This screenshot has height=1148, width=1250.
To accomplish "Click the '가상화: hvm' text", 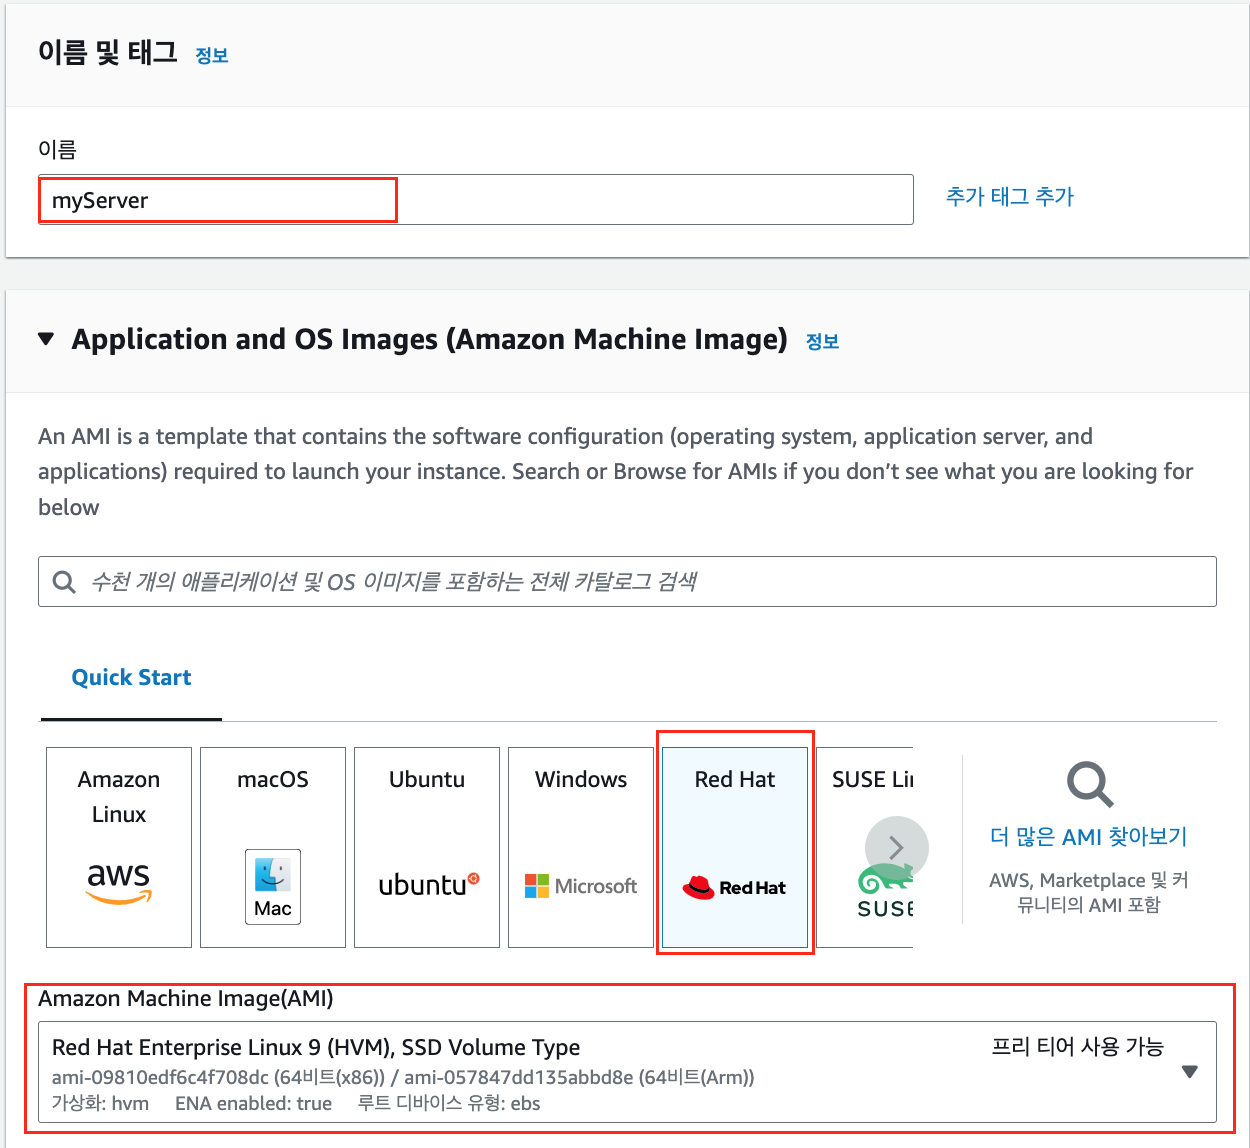I will pyautogui.click(x=100, y=1104).
